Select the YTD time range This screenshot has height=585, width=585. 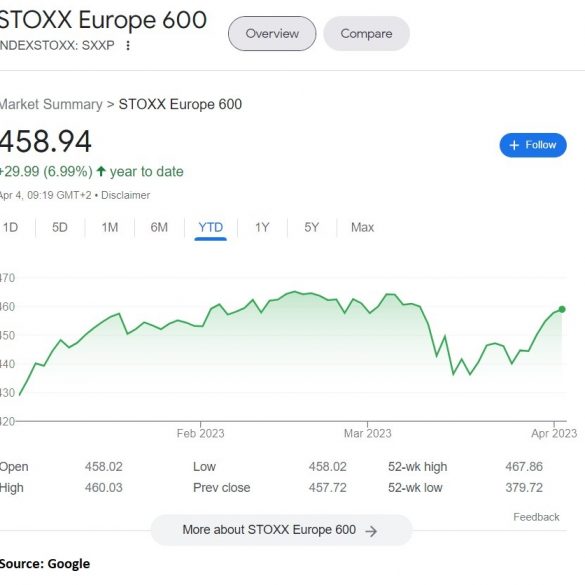tap(210, 227)
